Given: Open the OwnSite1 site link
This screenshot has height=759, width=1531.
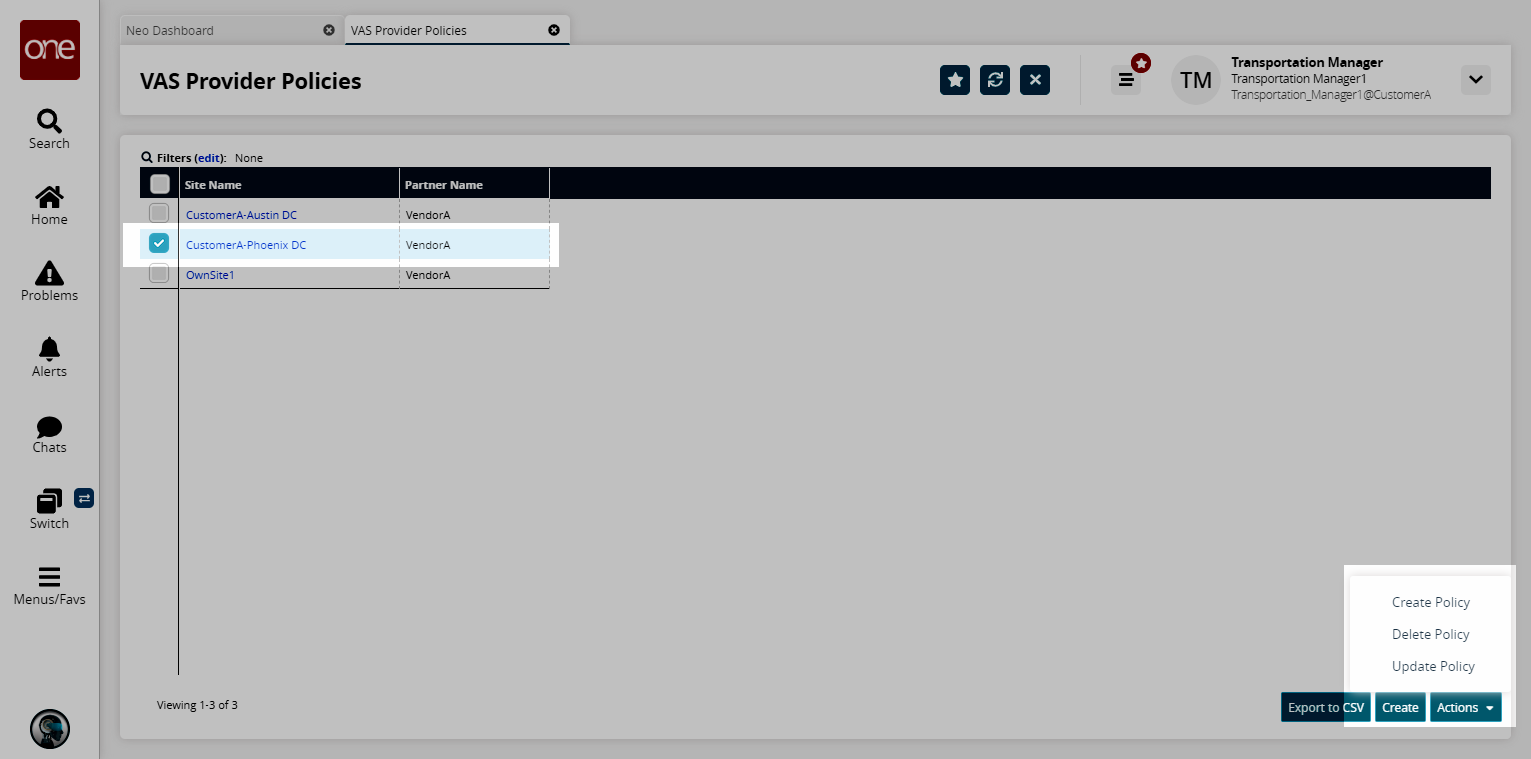Looking at the screenshot, I should pyautogui.click(x=210, y=275).
